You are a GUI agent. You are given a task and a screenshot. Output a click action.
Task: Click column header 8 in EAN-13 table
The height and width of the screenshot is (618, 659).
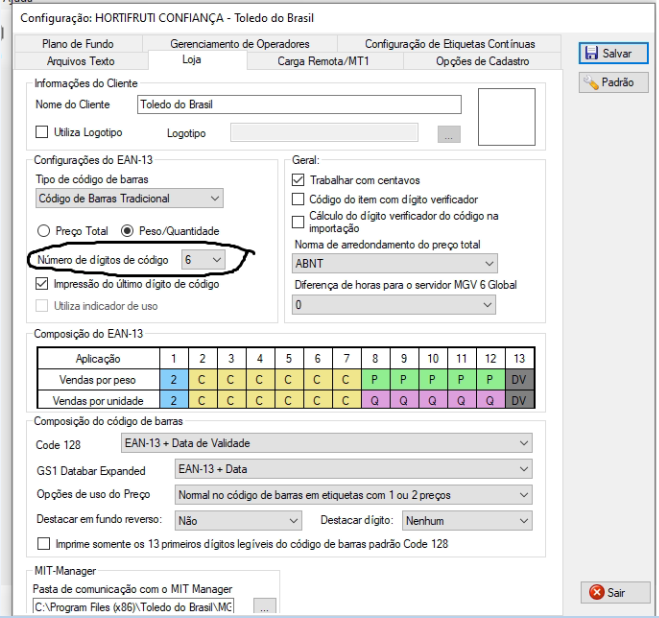(375, 359)
